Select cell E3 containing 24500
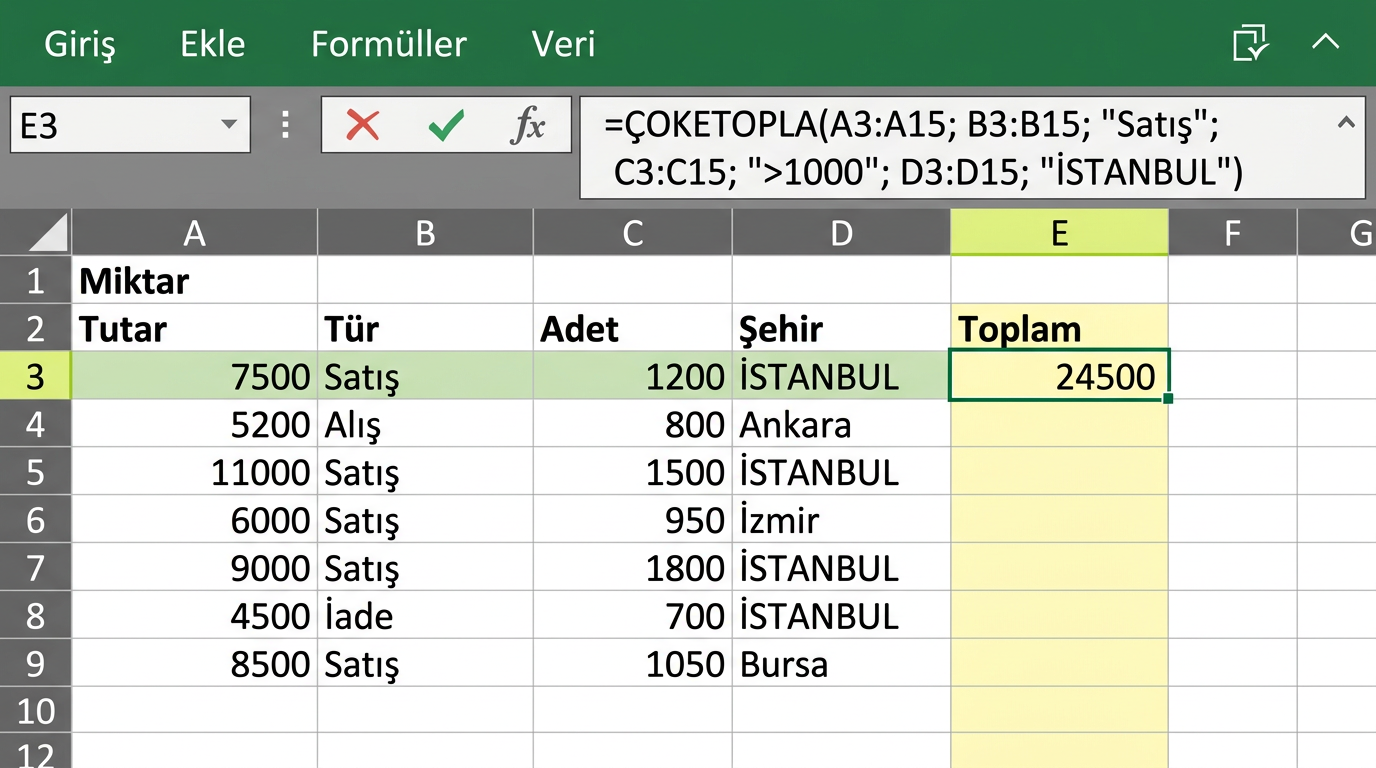 pos(1058,376)
